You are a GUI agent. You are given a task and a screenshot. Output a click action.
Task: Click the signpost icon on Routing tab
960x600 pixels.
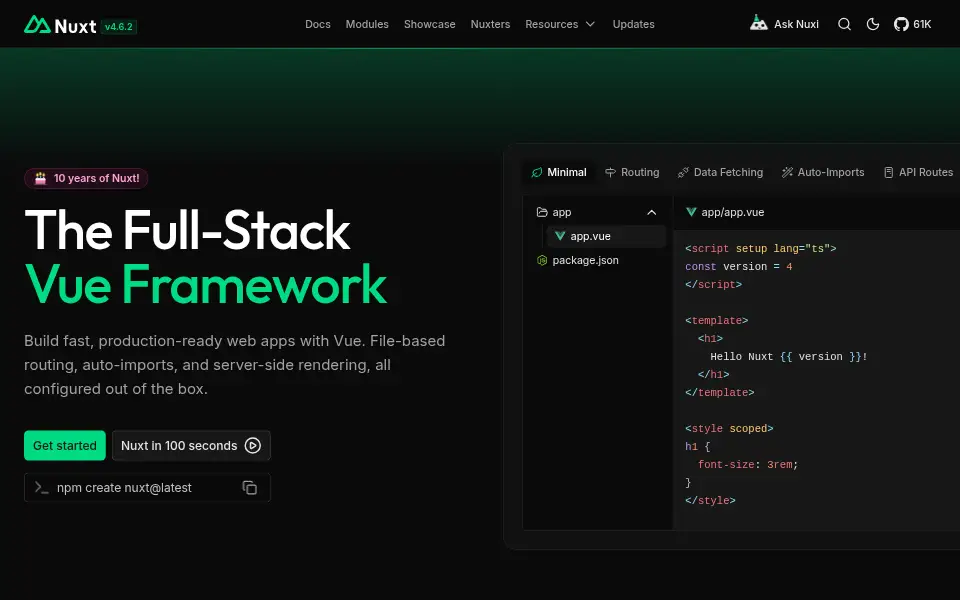coord(610,173)
